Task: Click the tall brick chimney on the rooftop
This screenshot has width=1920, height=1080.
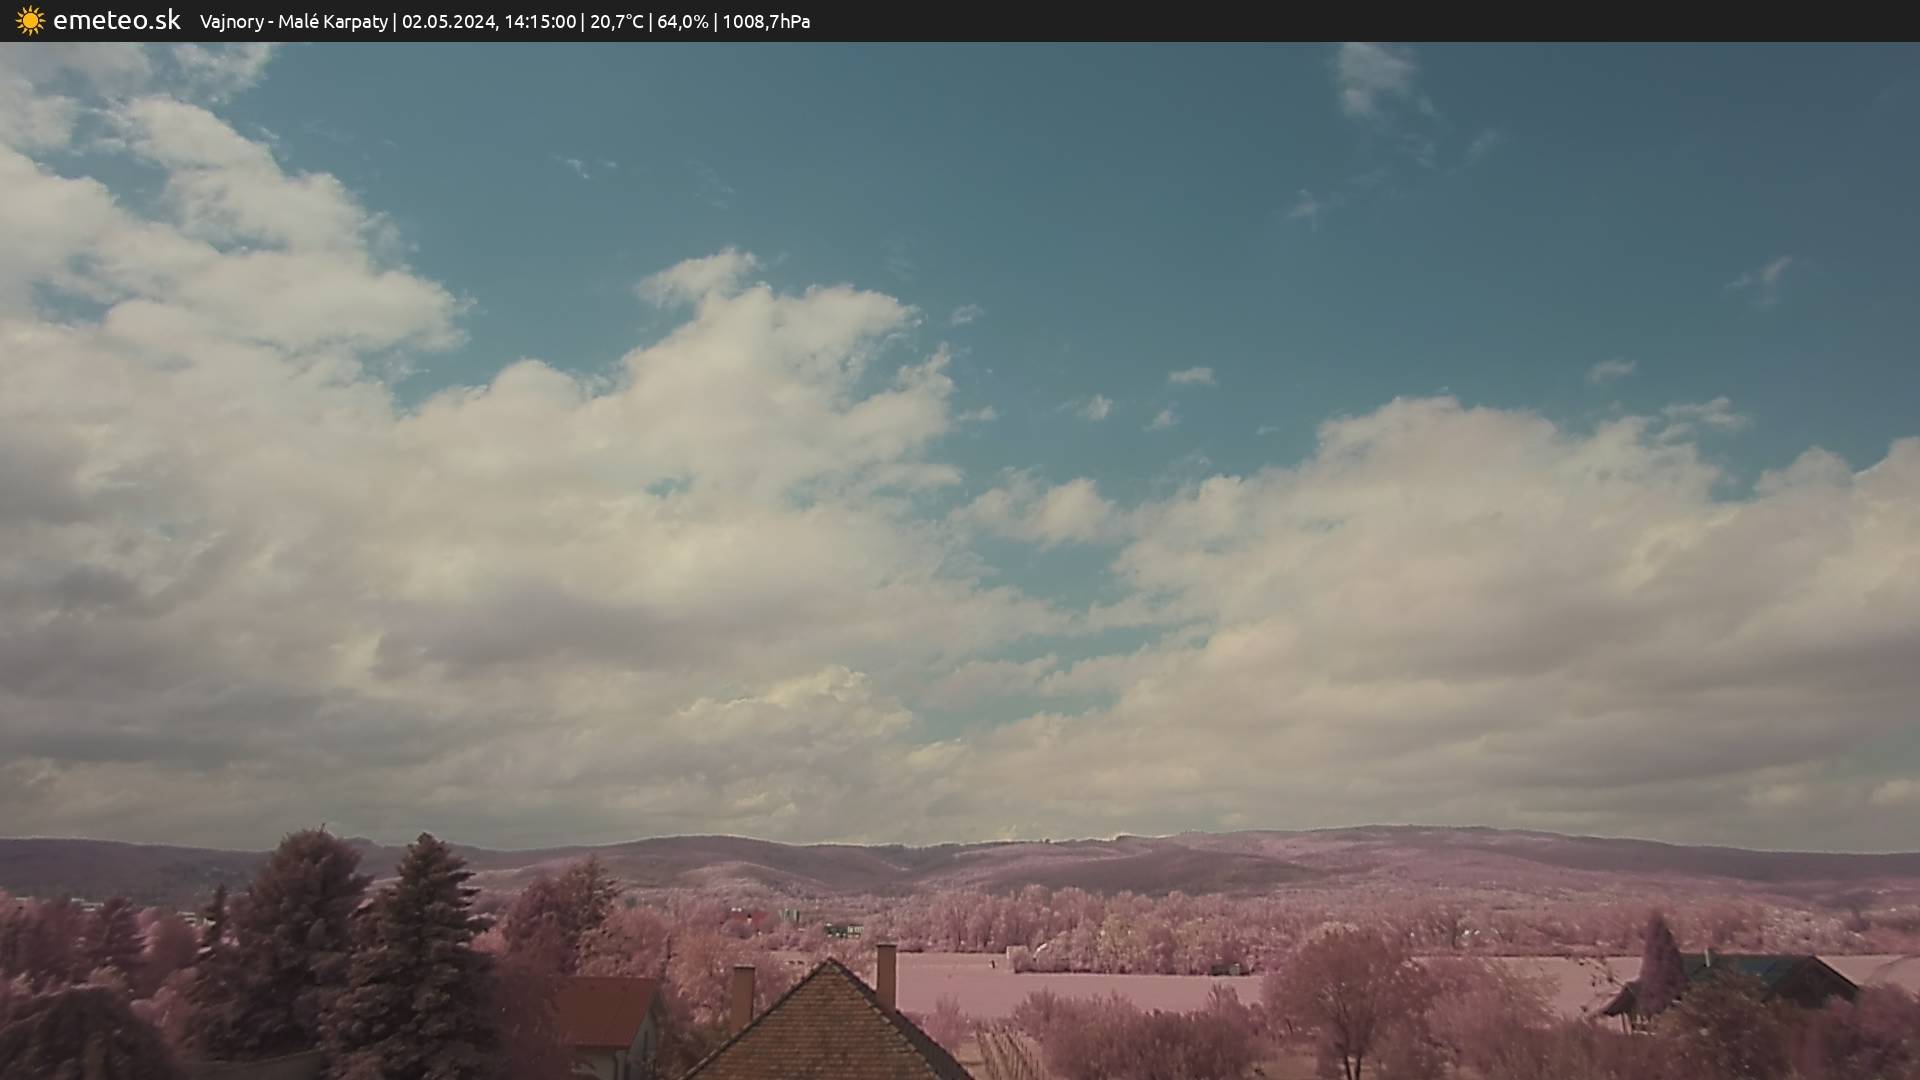Action: point(886,975)
